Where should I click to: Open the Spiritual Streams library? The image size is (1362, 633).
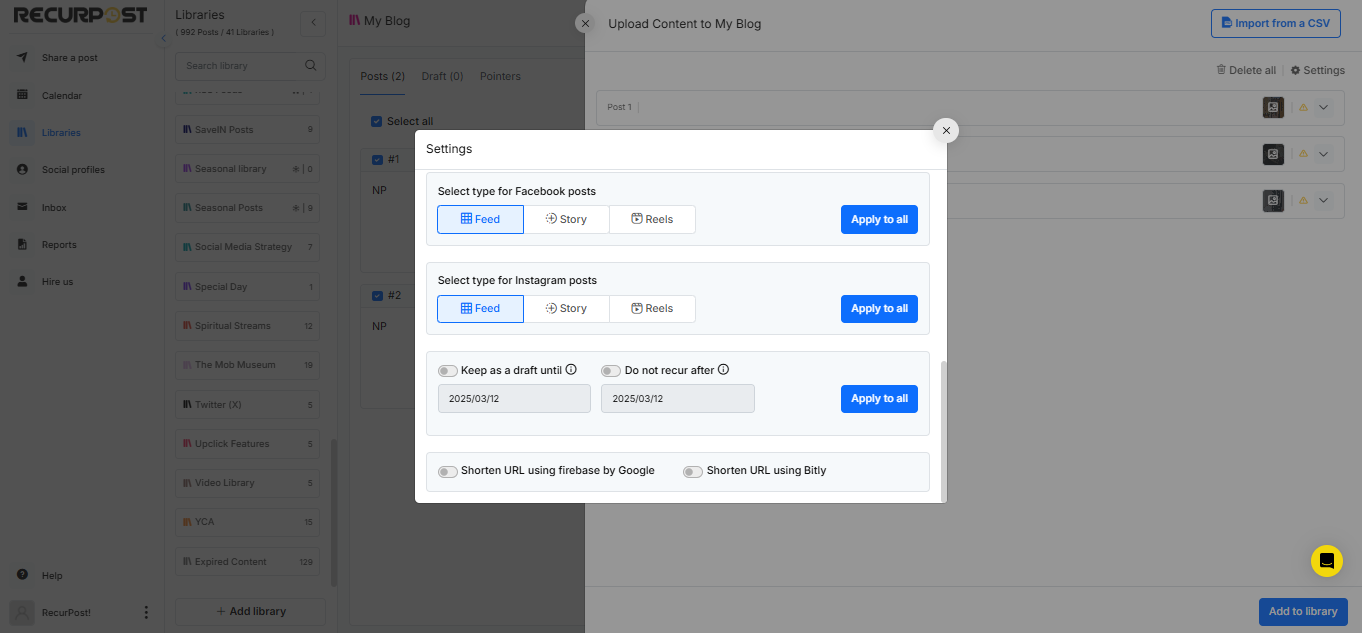(x=247, y=326)
